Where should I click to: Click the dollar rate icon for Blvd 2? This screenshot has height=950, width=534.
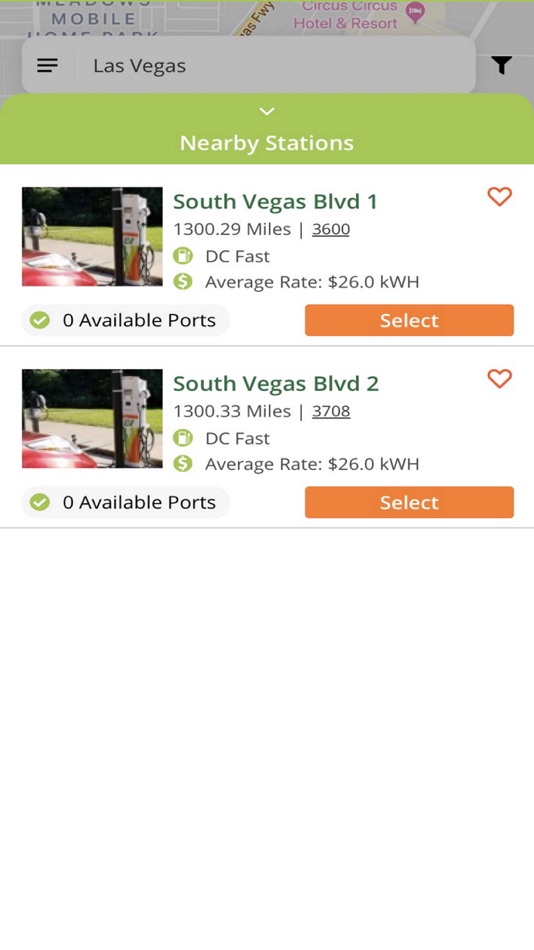pos(182,463)
